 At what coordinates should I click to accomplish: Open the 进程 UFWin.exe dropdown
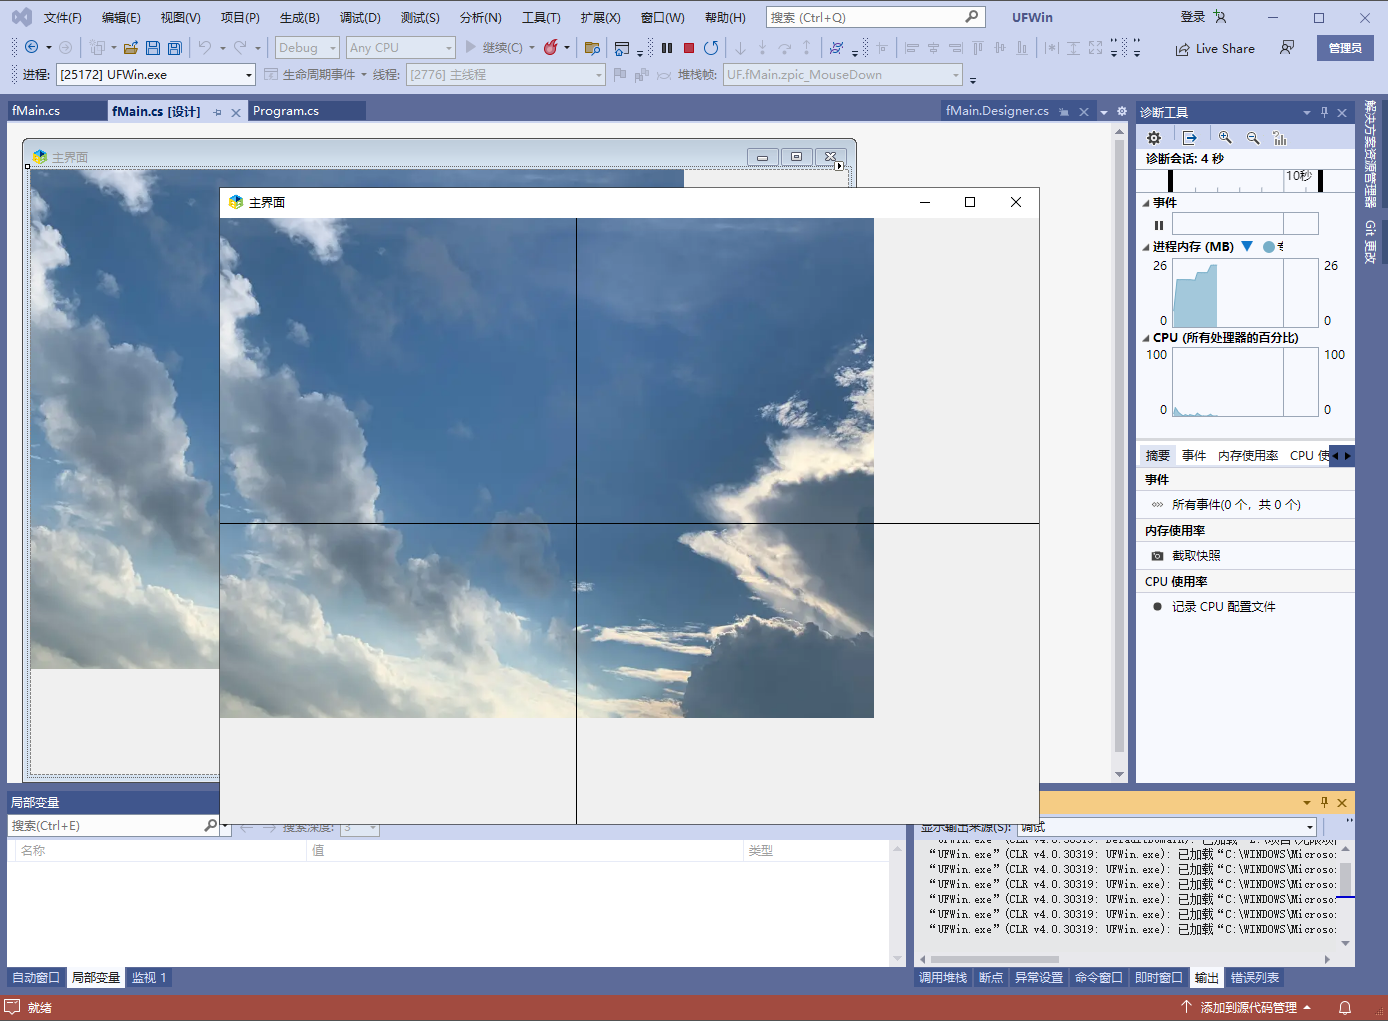pyautogui.click(x=156, y=75)
